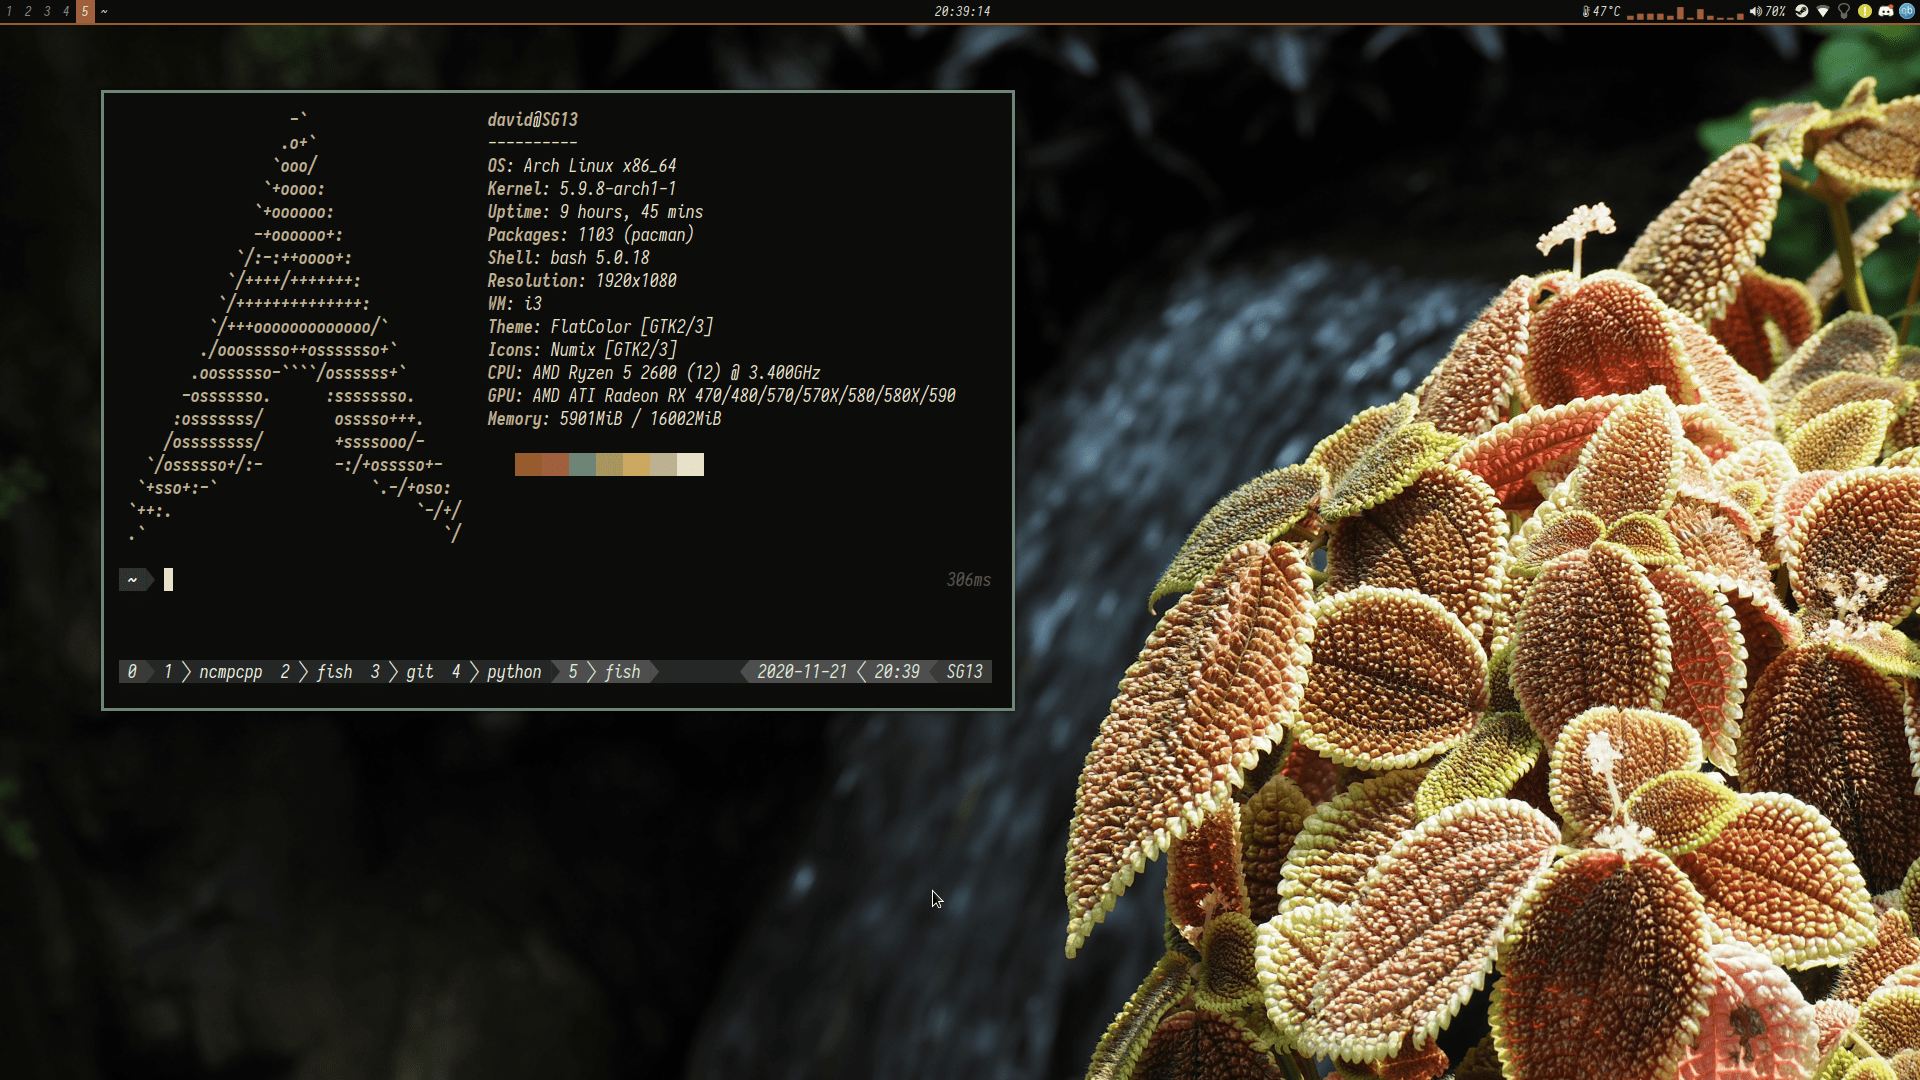The height and width of the screenshot is (1080, 1920).
Task: Click the 'Packages: 1103 (pacman)' line
Action: tap(591, 235)
